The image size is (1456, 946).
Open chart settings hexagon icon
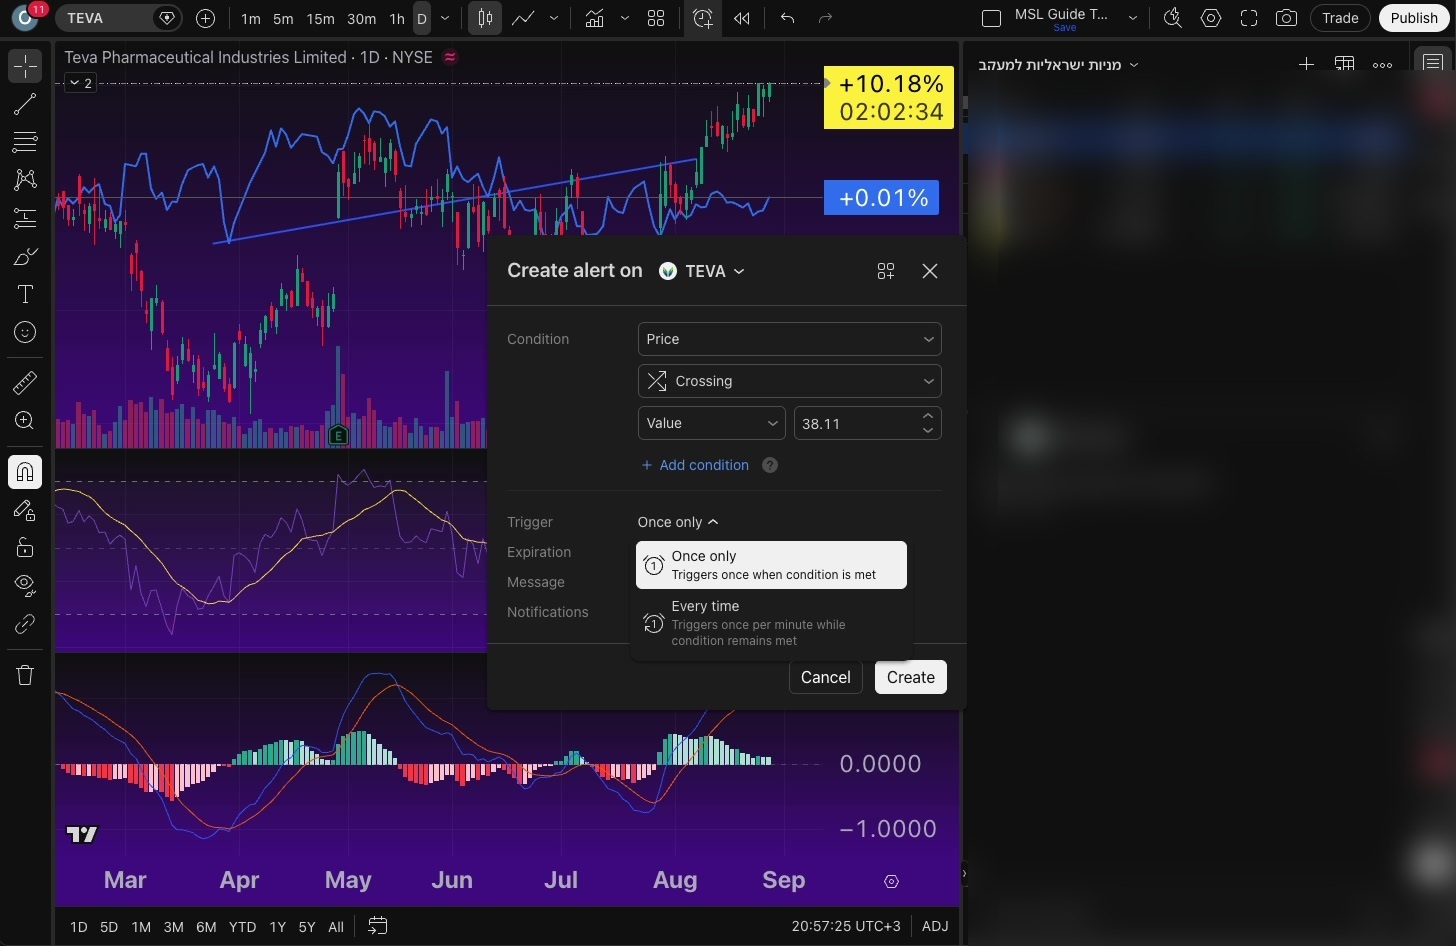[1211, 18]
